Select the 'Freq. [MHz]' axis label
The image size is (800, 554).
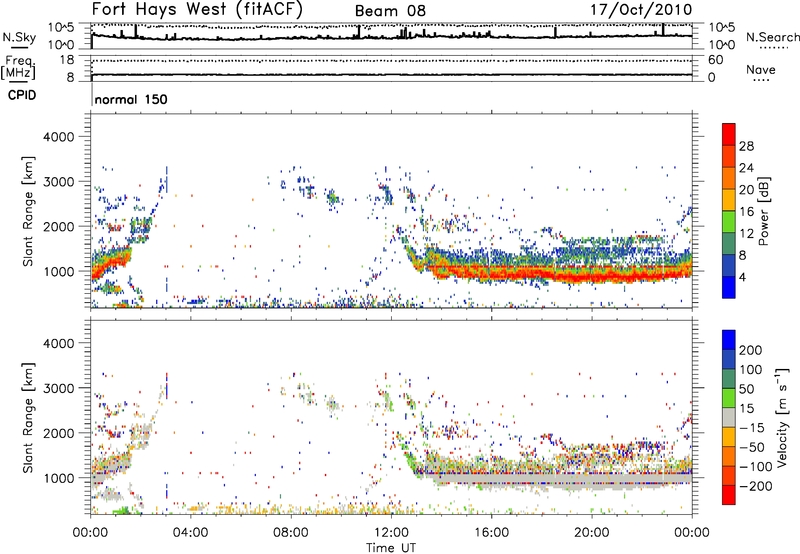click(x=18, y=68)
